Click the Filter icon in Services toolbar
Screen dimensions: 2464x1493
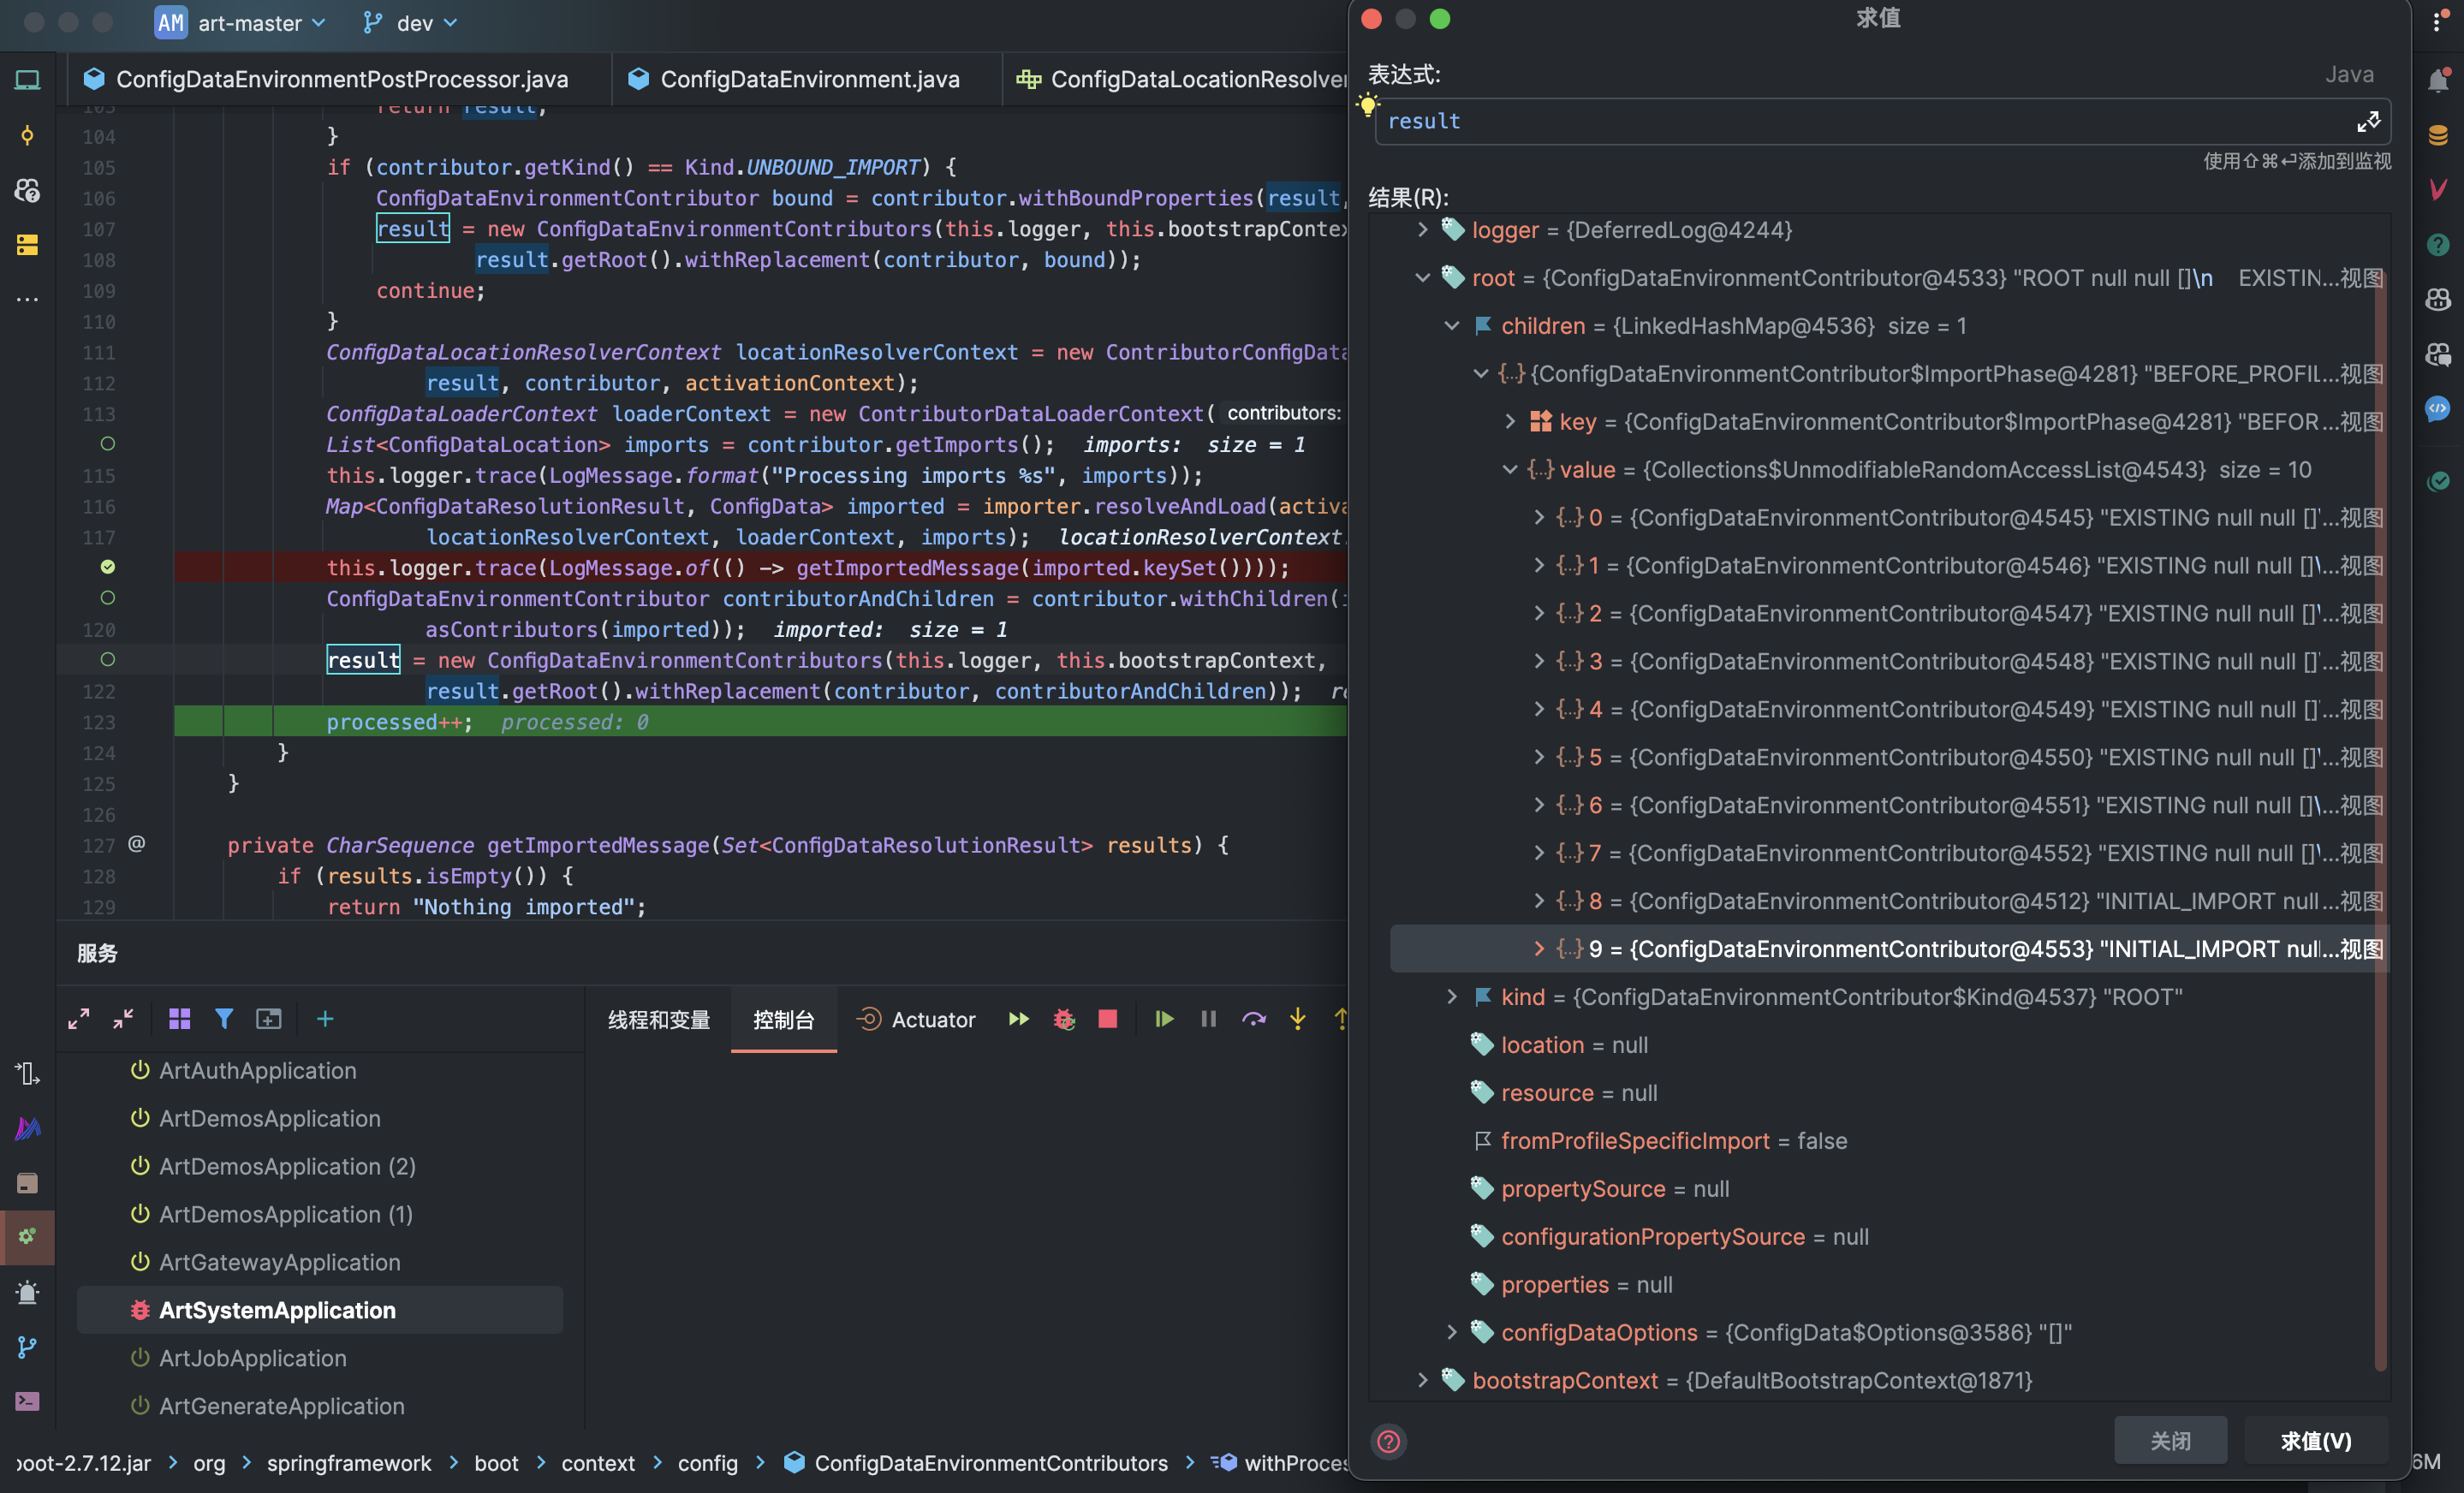(224, 1019)
